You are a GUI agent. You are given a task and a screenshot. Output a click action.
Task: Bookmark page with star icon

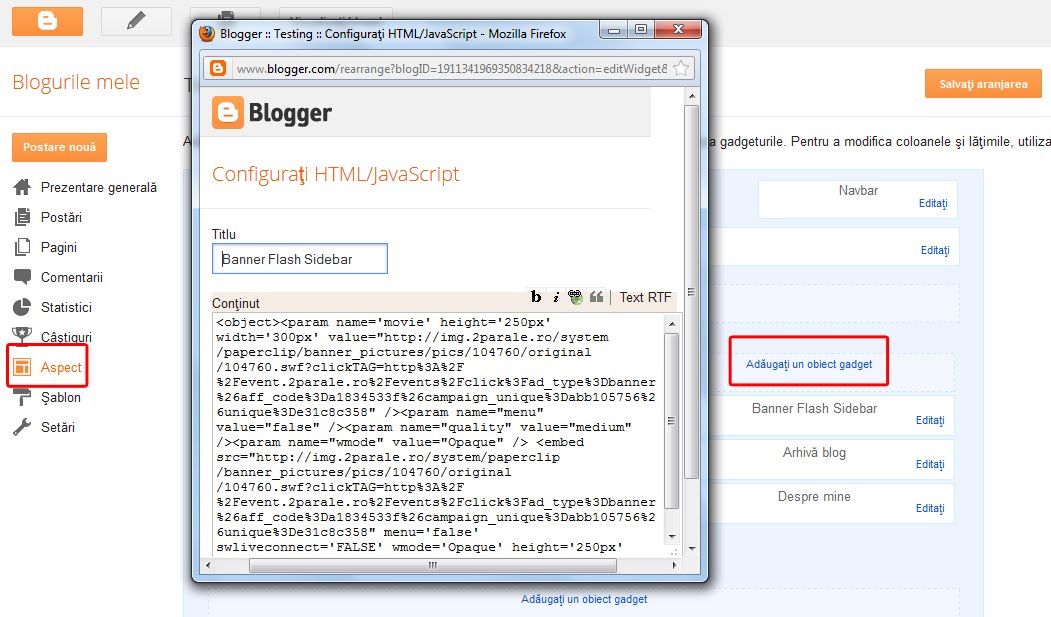pos(681,68)
